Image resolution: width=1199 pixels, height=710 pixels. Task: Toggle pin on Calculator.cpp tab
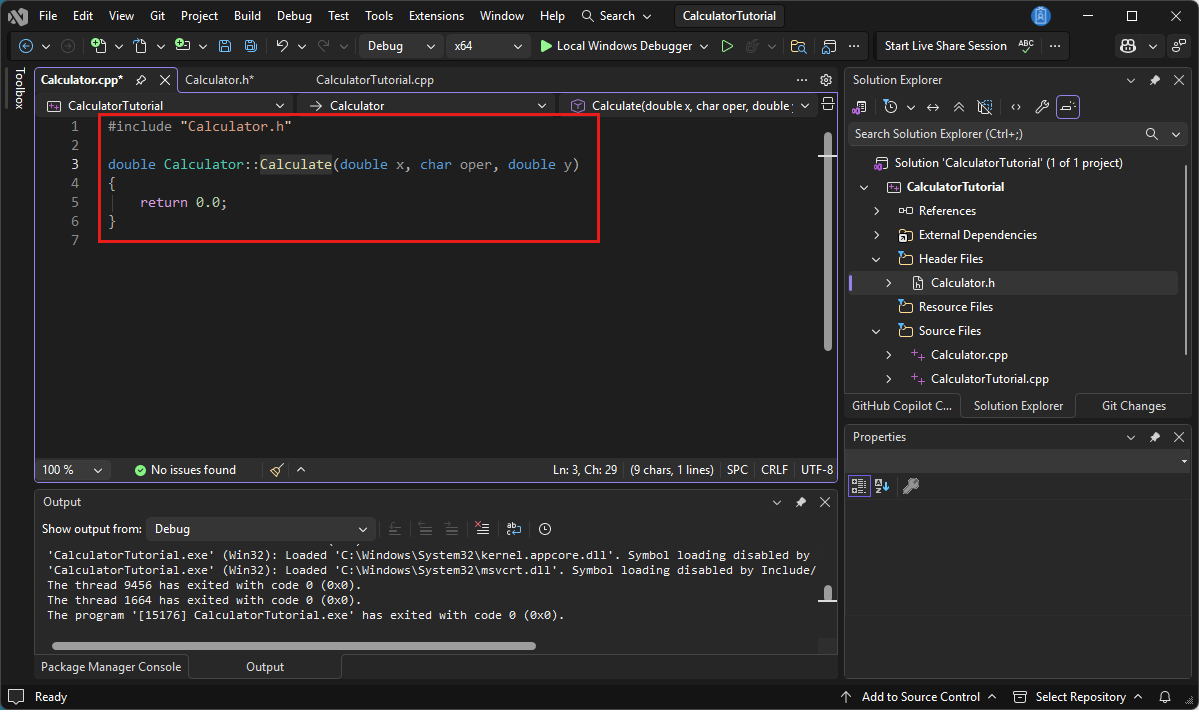pos(141,79)
